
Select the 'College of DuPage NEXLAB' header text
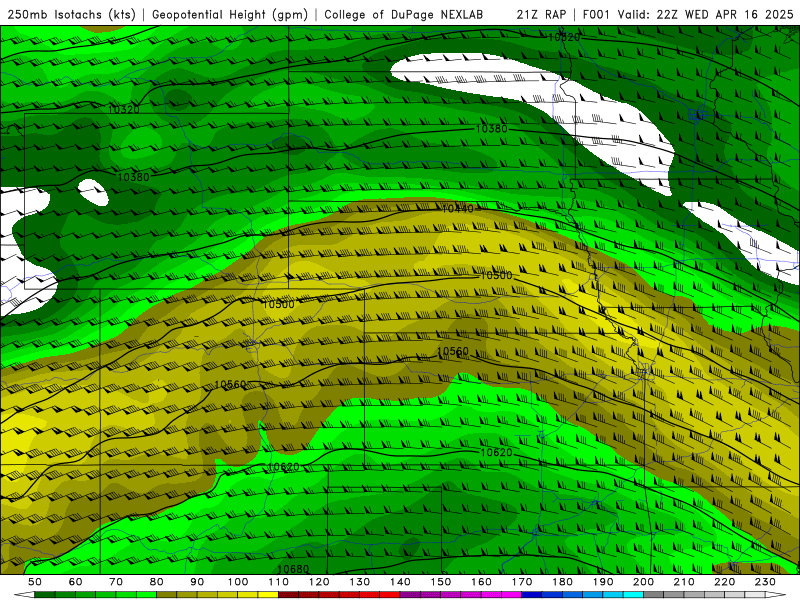coord(404,15)
